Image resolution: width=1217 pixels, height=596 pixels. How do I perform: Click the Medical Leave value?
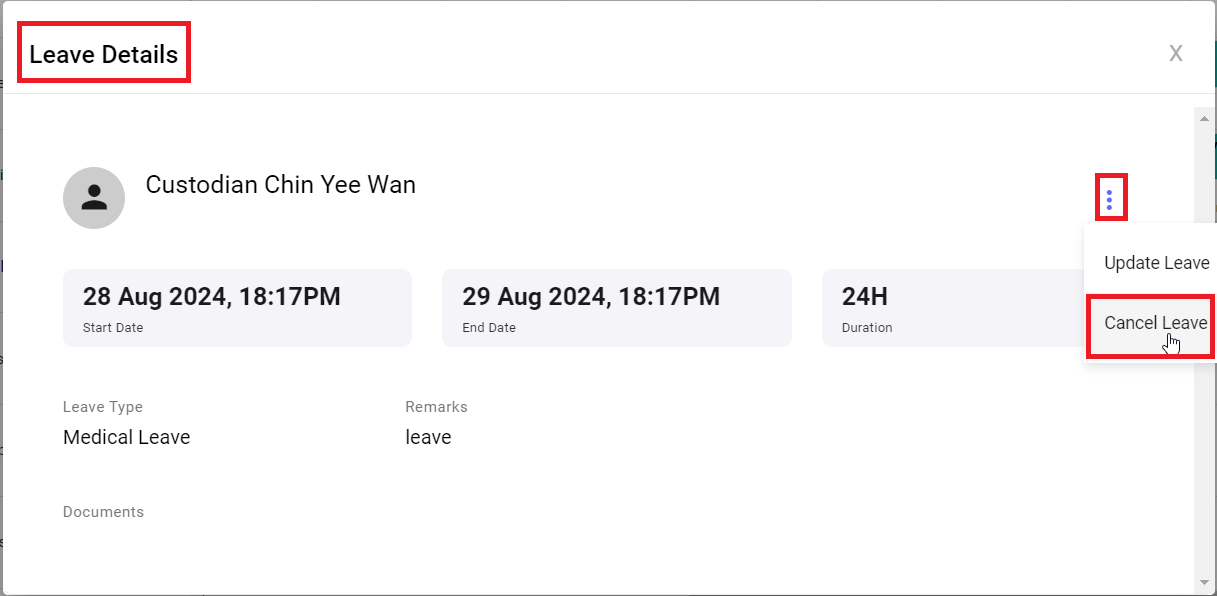[127, 437]
